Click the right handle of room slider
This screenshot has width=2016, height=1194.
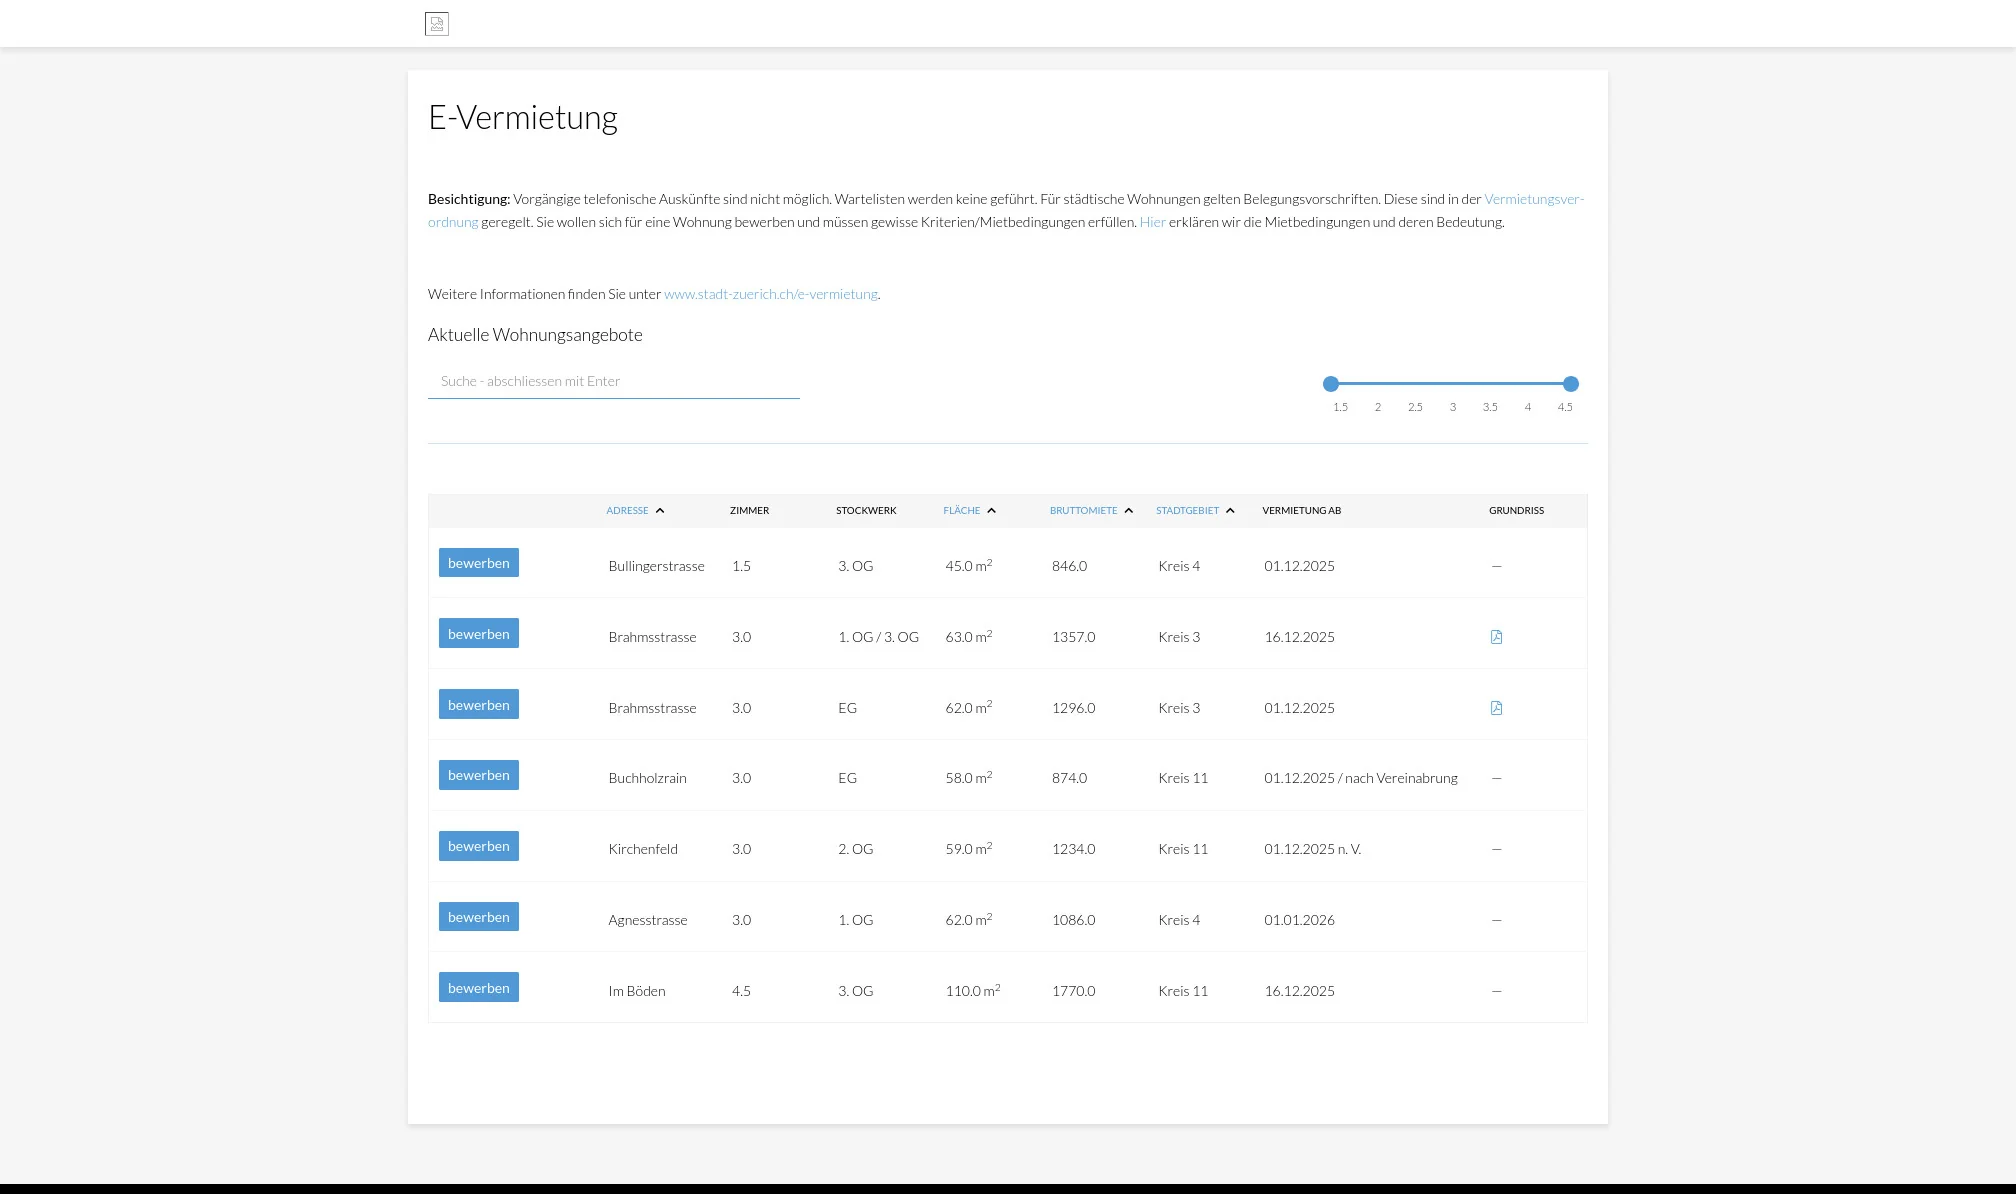[1571, 384]
